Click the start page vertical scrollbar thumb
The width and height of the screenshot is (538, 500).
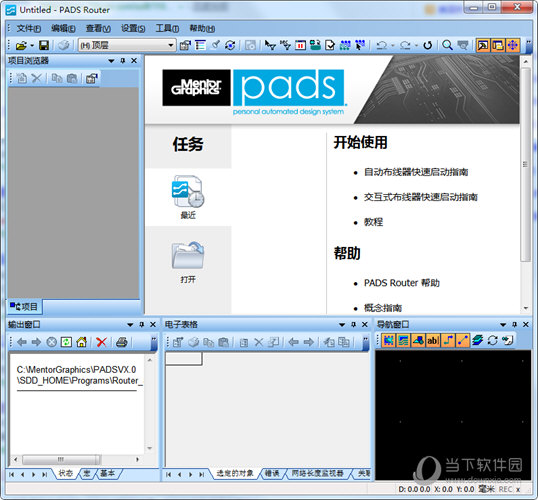click(525, 165)
